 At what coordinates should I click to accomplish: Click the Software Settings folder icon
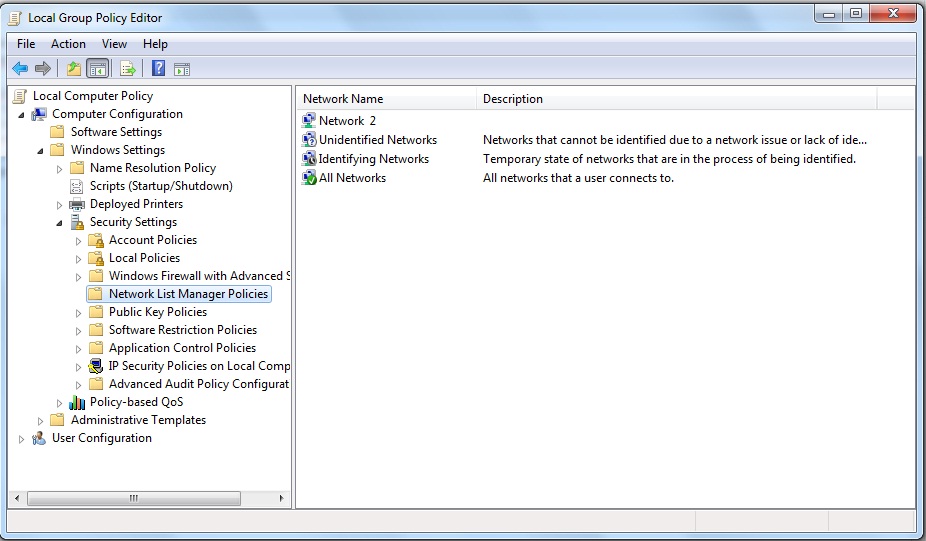tap(57, 132)
